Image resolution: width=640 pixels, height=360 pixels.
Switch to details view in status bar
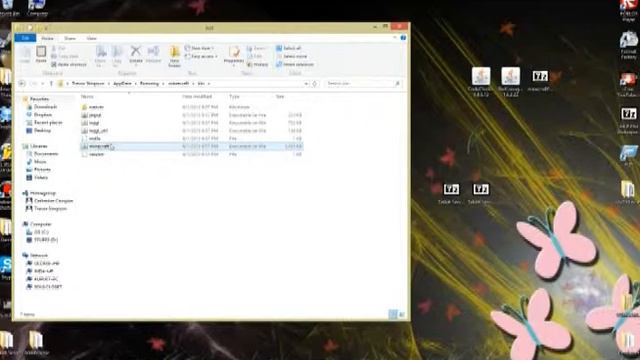click(393, 314)
